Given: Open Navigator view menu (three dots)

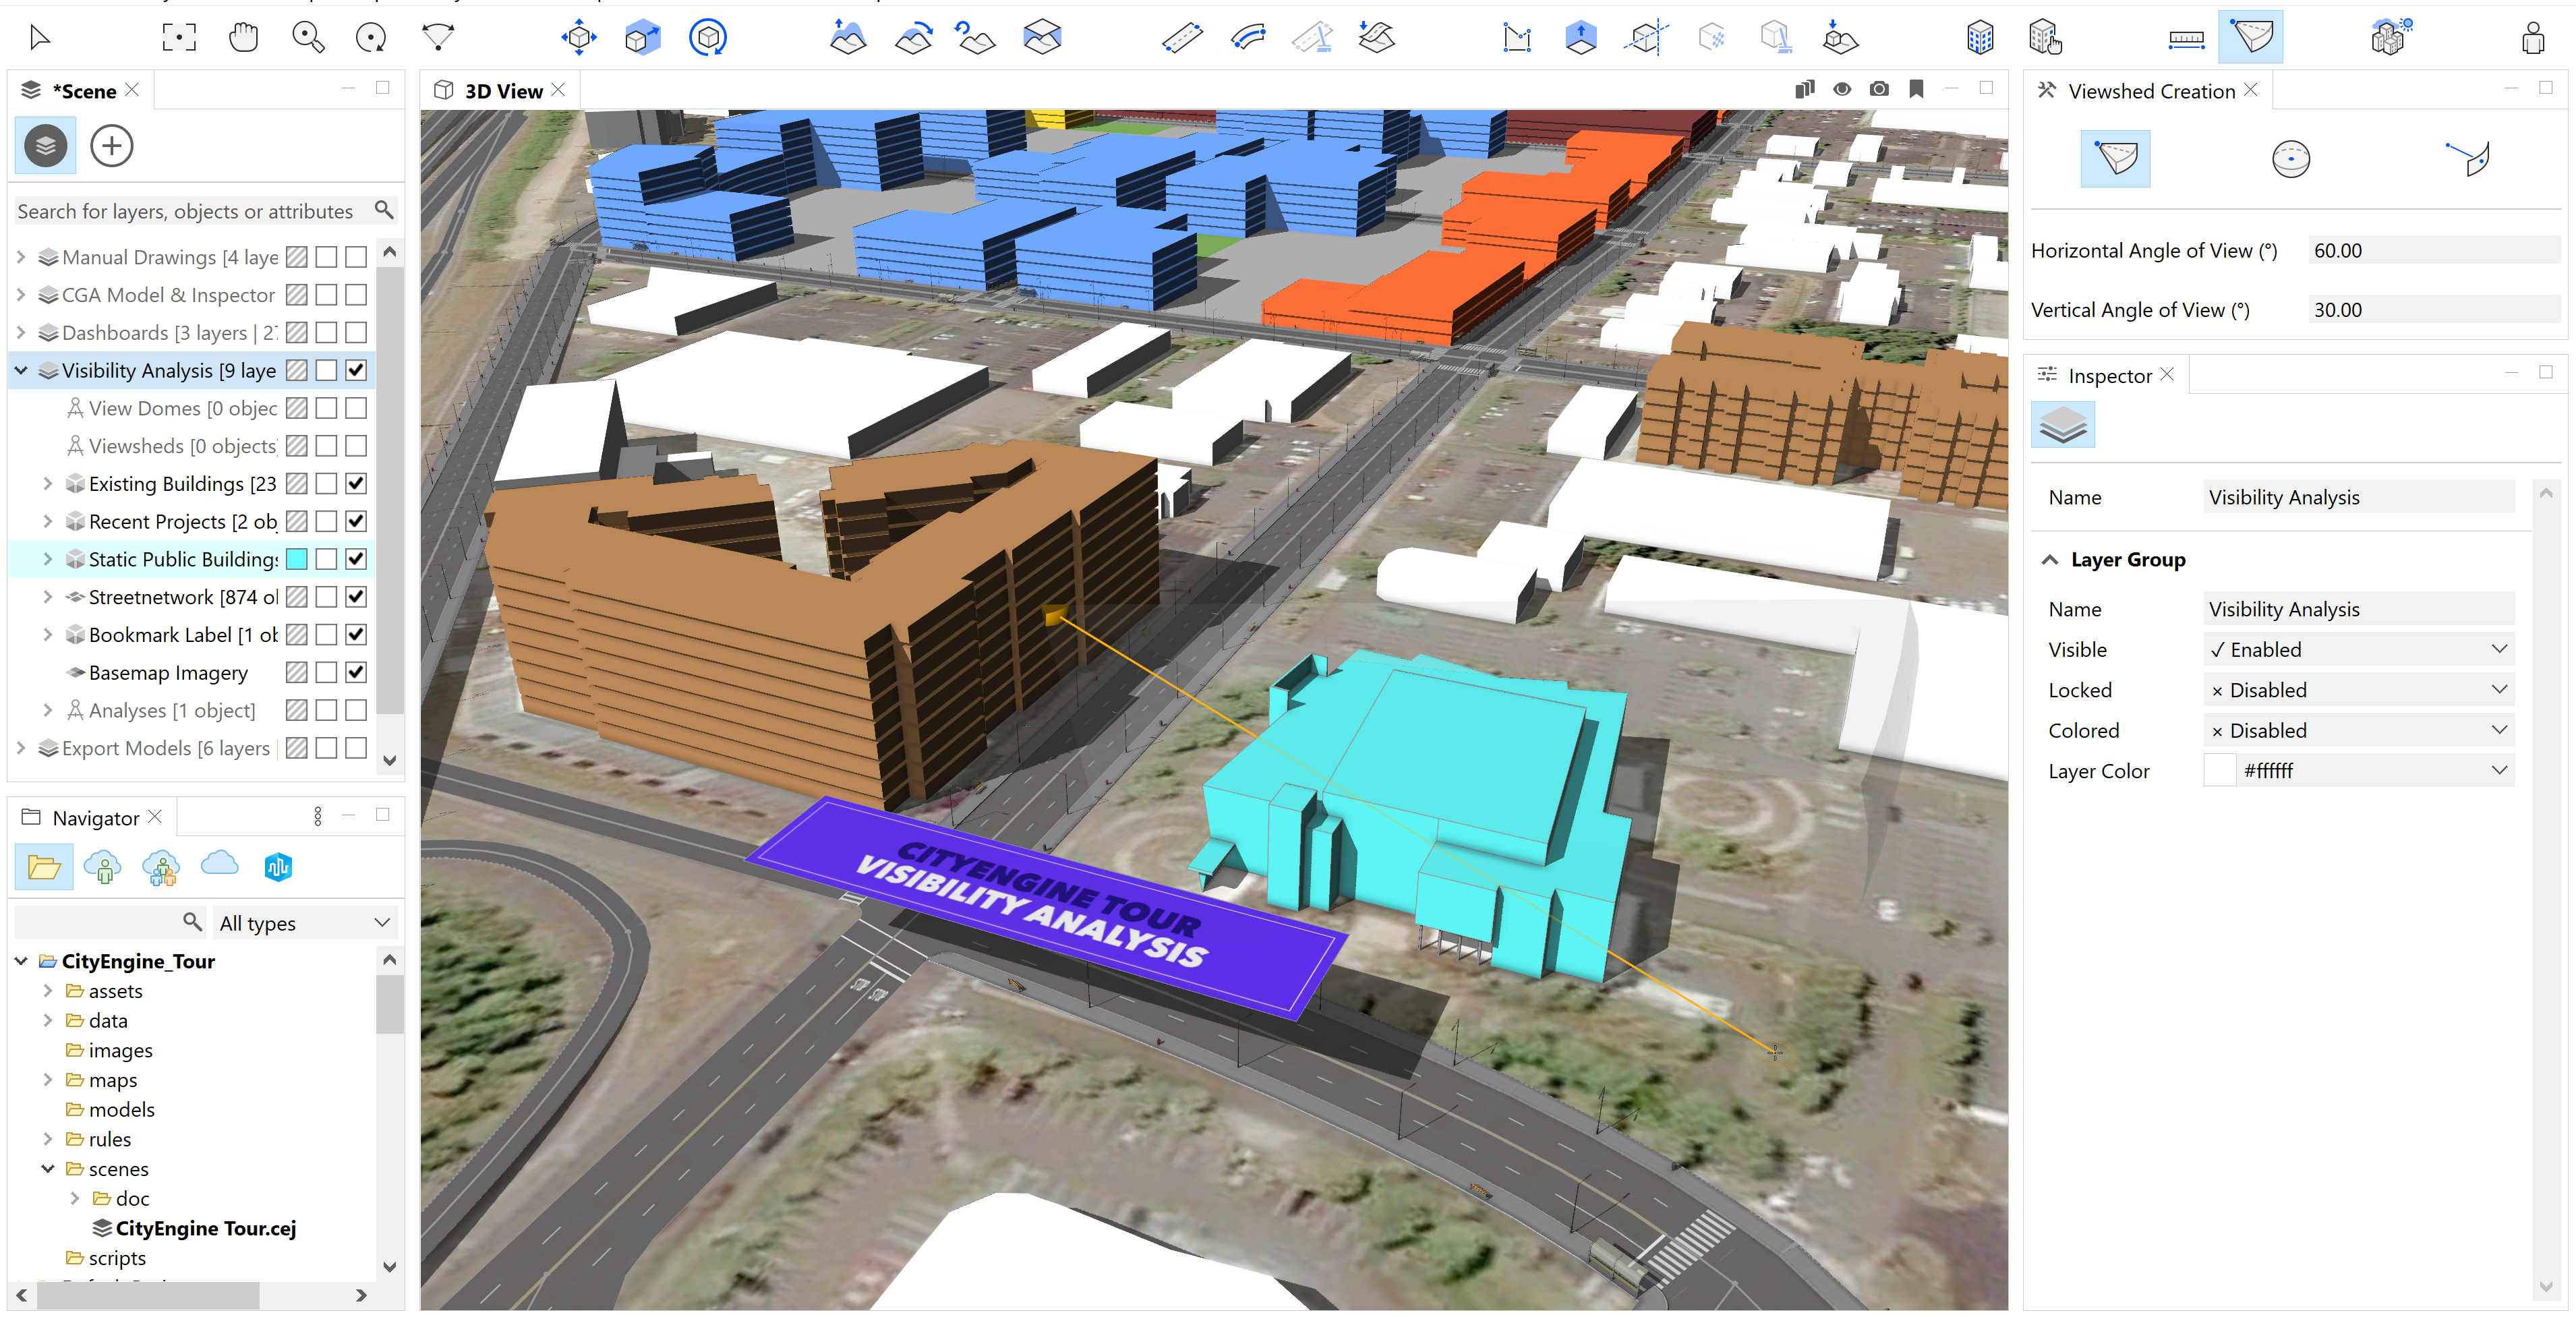Looking at the screenshot, I should 318,817.
